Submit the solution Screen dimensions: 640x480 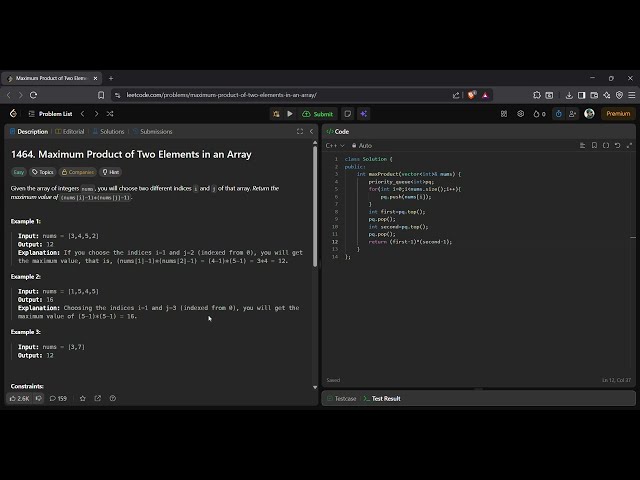[x=318, y=114]
